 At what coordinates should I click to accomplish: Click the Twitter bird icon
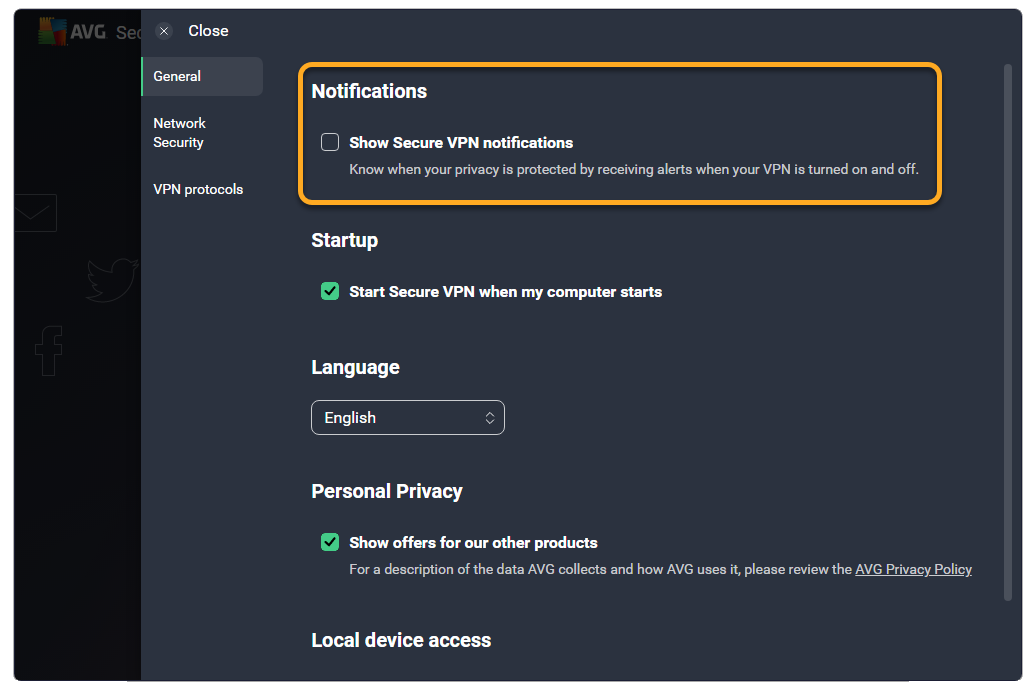[x=111, y=280]
